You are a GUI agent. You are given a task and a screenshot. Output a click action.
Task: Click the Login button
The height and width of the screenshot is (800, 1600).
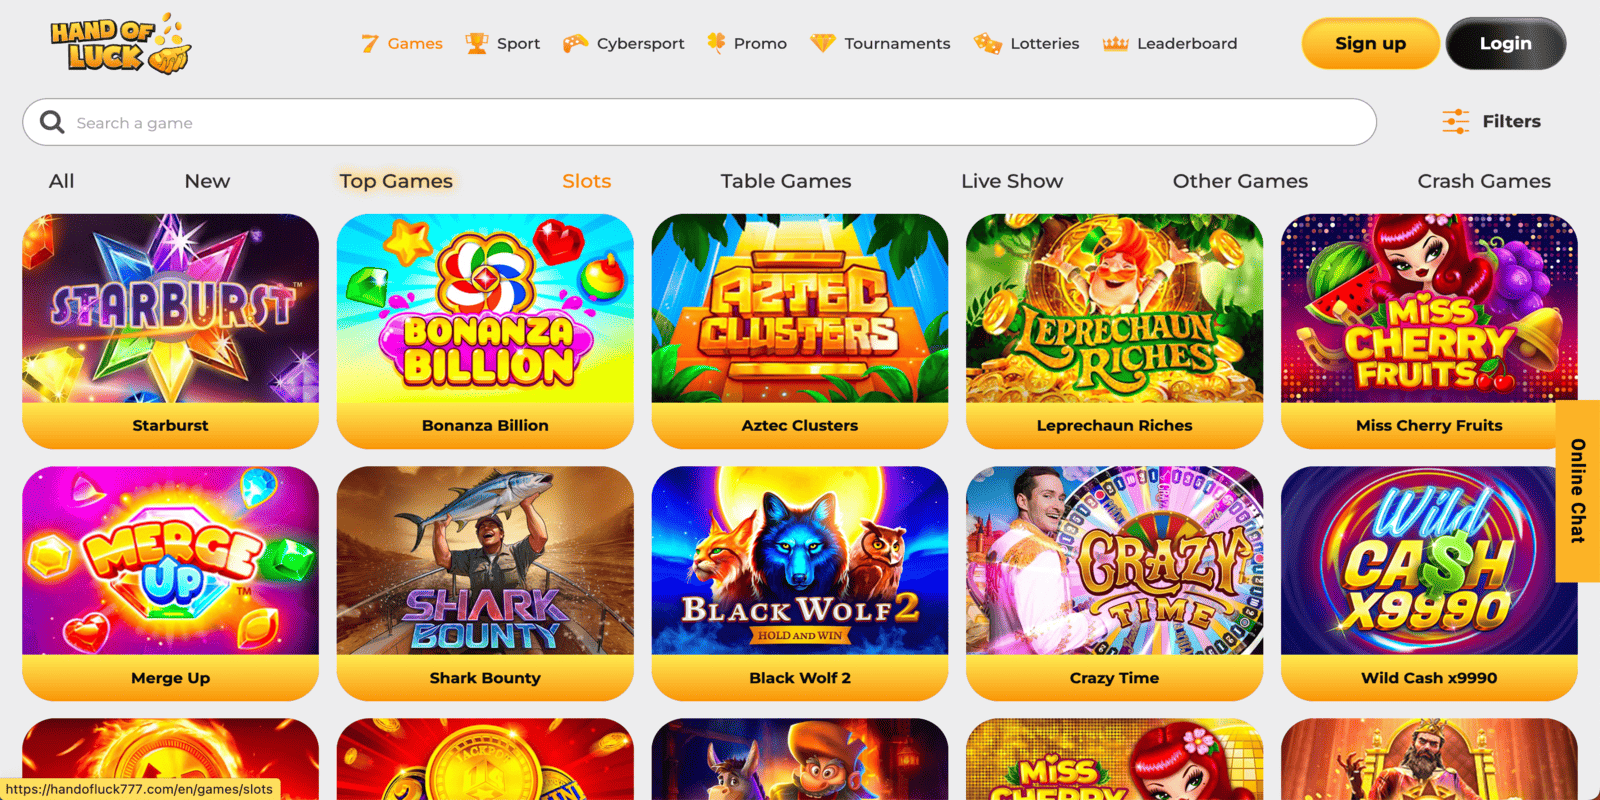1506,43
